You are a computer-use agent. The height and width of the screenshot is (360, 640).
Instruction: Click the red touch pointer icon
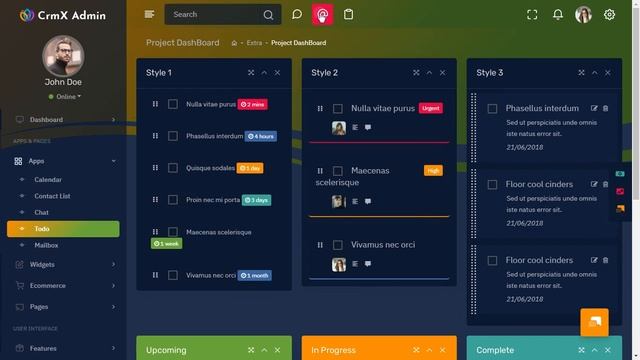pos(322,15)
